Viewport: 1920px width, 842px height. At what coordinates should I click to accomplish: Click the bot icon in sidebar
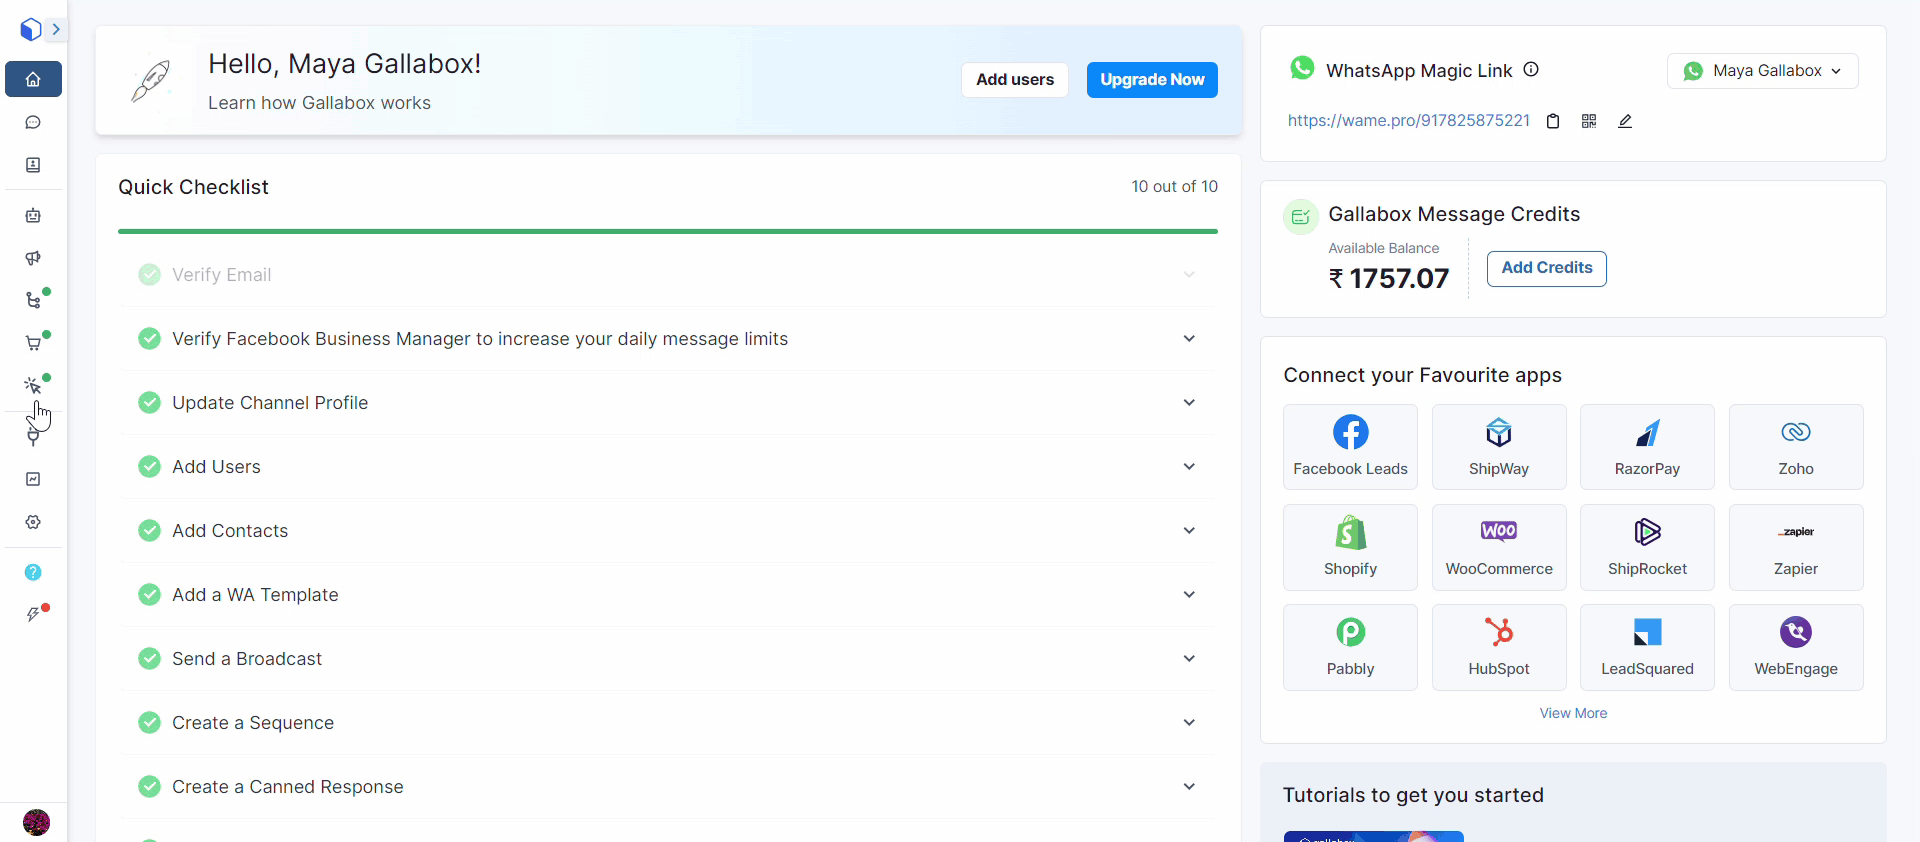point(33,216)
